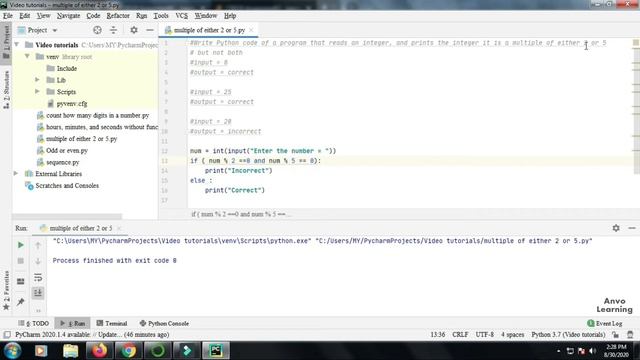Open the VCS menu
Viewport: 640px width, 360px height.
(x=181, y=16)
